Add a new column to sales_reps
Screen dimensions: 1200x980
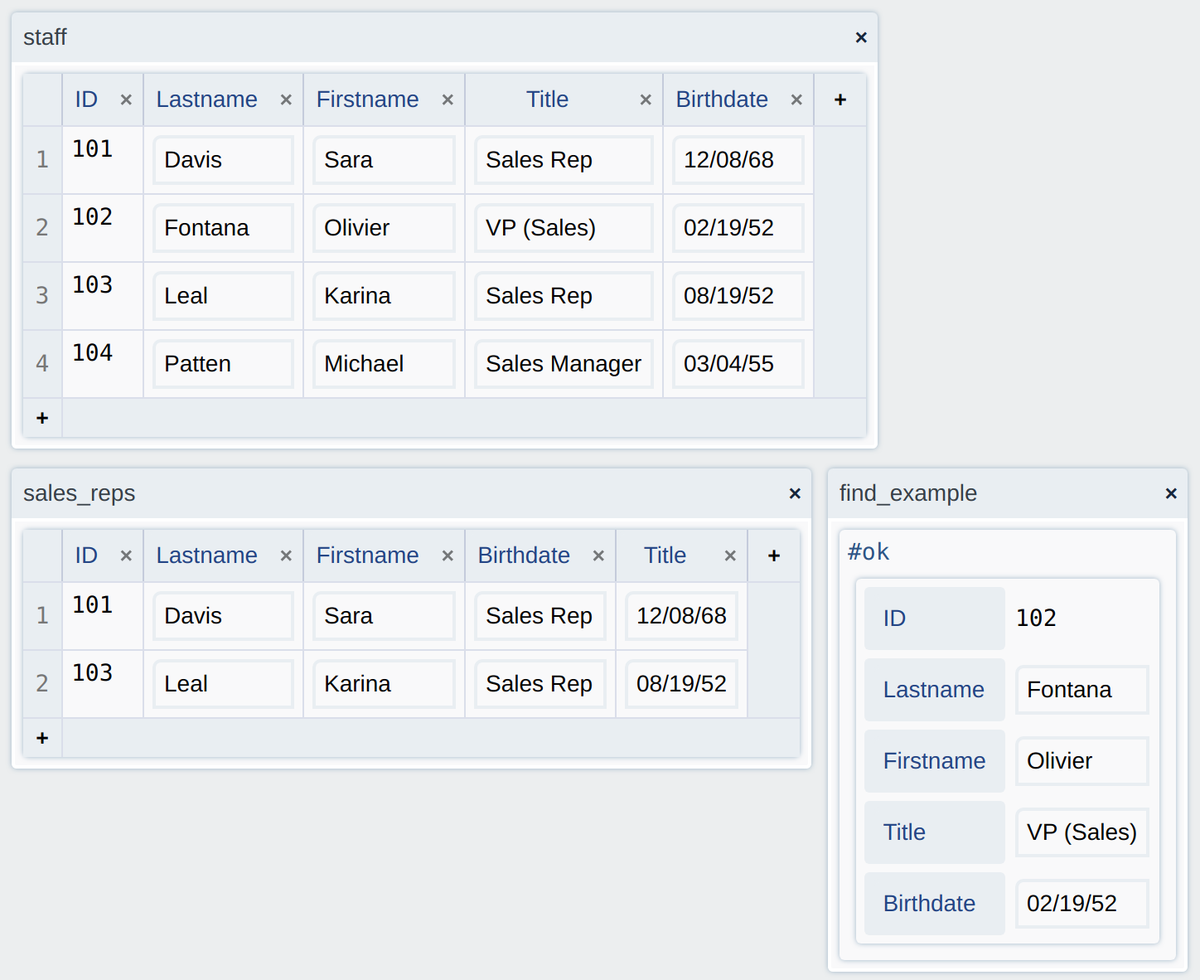click(x=774, y=555)
